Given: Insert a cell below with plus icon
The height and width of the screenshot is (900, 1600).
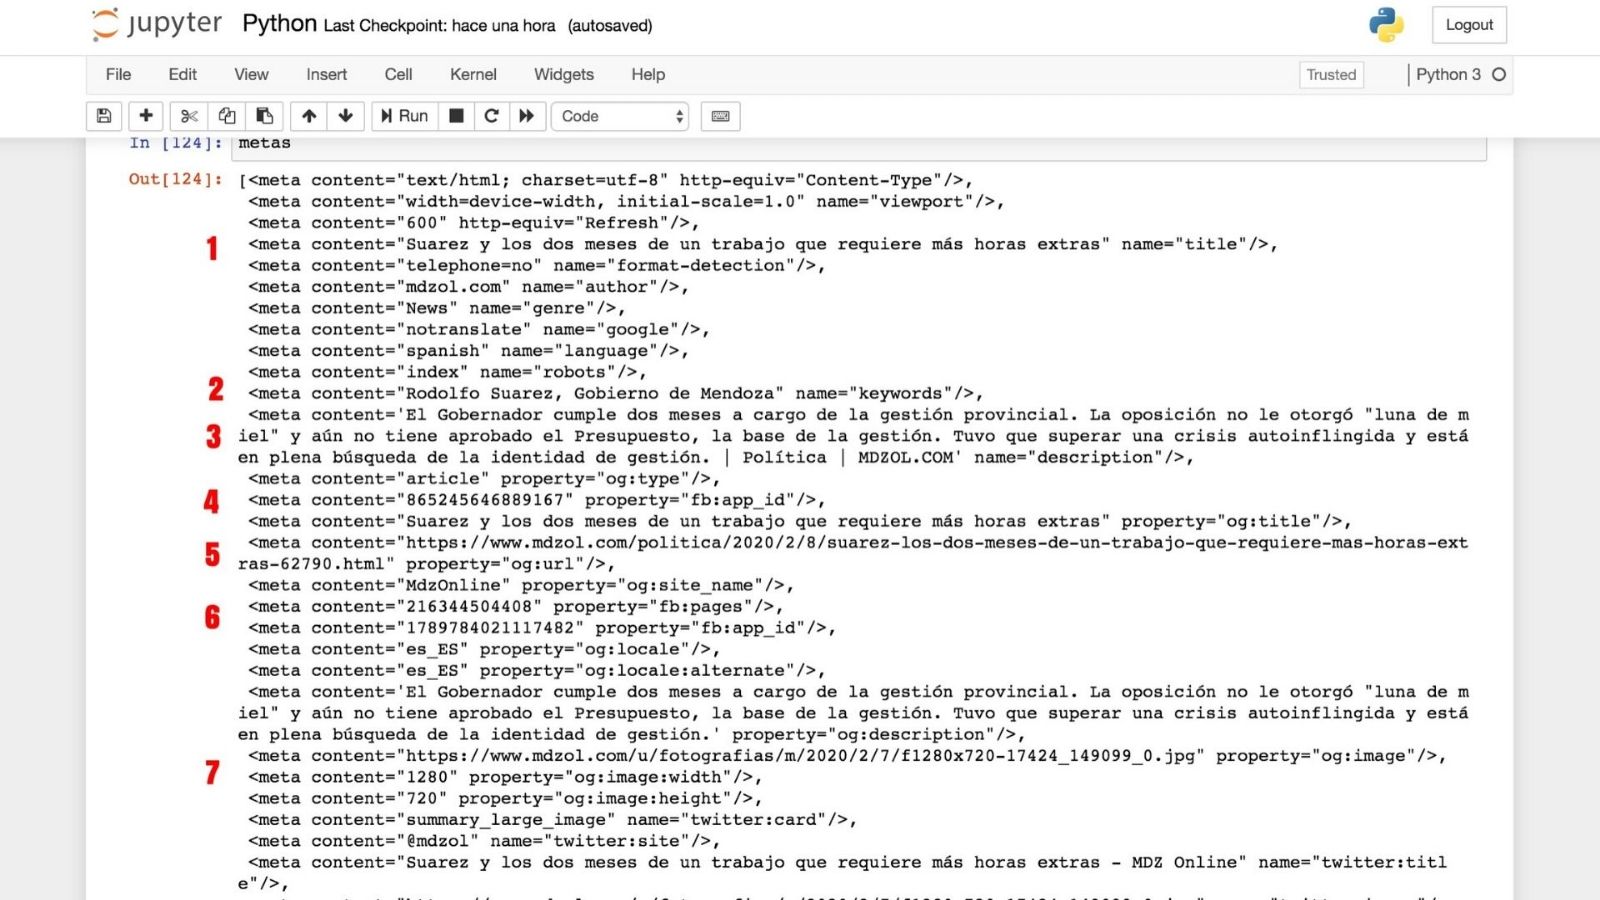Looking at the screenshot, I should (146, 116).
